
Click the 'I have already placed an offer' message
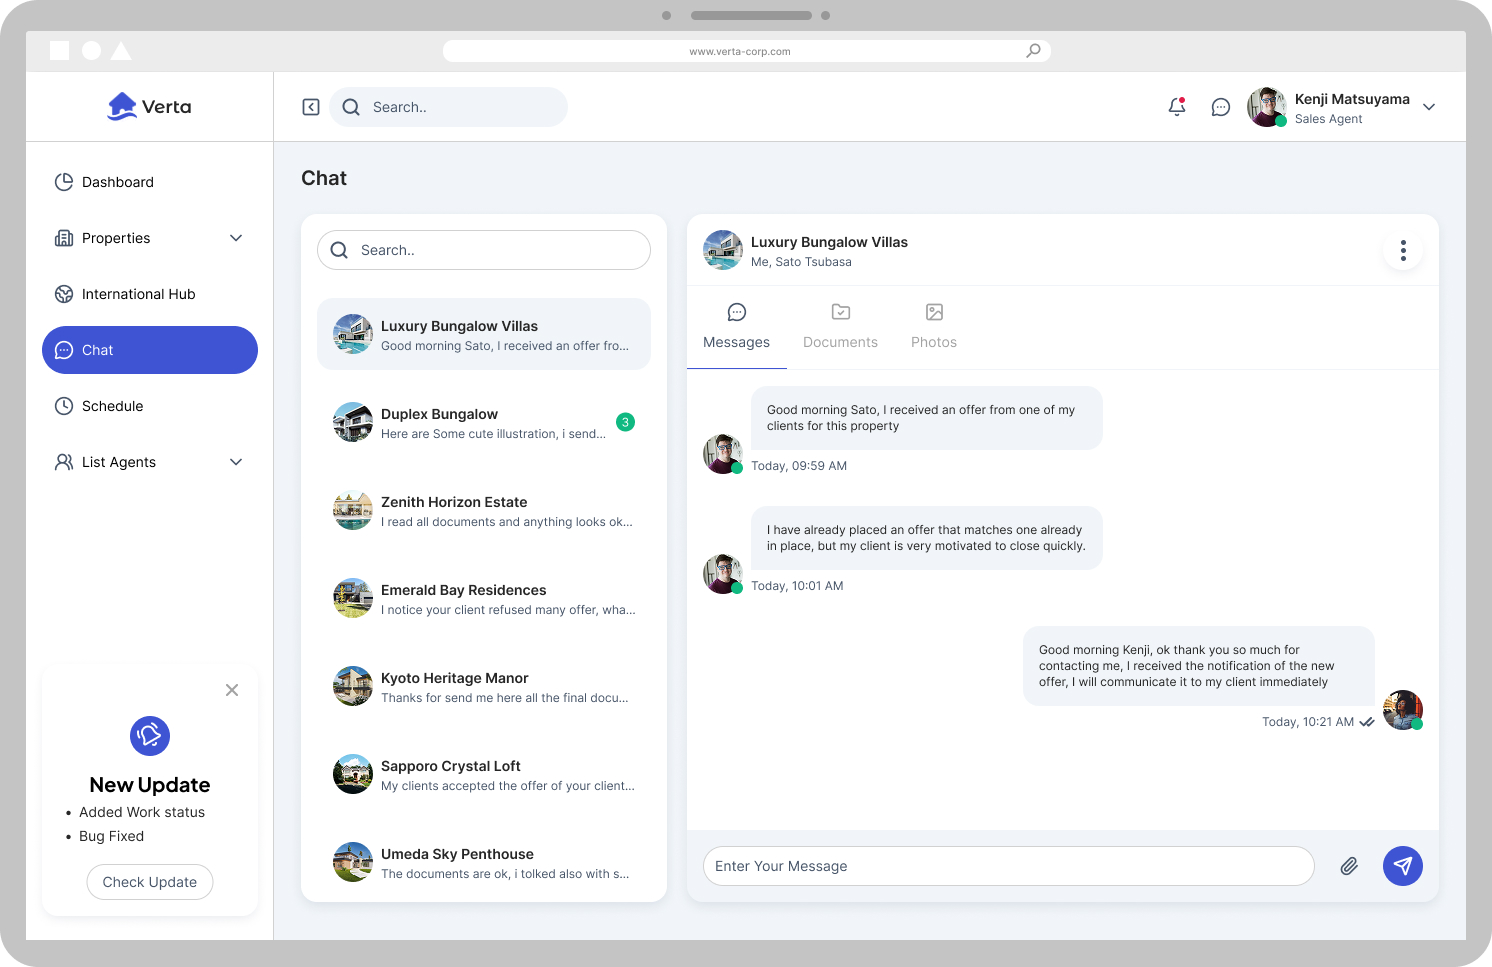pos(927,538)
